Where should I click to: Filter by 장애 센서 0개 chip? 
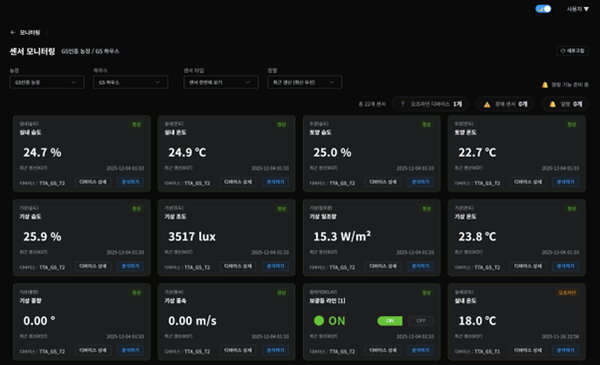tap(505, 104)
